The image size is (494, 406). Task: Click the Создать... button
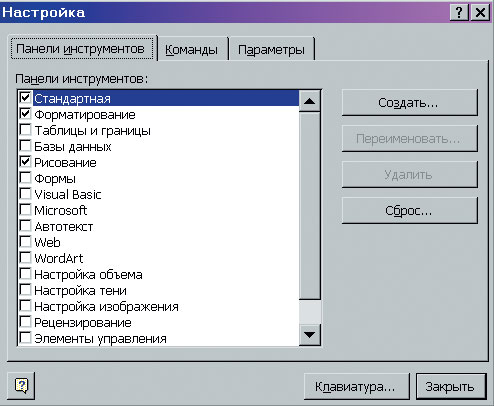(410, 102)
